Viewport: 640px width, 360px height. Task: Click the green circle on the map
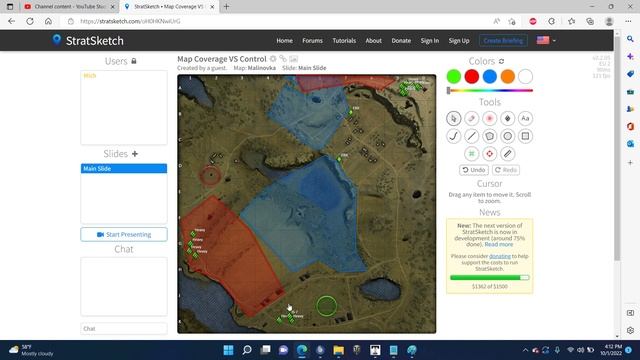pos(327,306)
